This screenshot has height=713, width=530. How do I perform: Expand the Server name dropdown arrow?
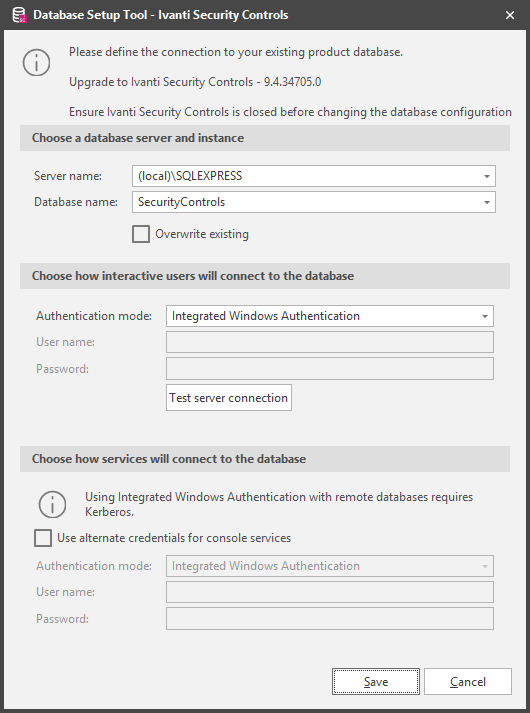click(x=487, y=176)
